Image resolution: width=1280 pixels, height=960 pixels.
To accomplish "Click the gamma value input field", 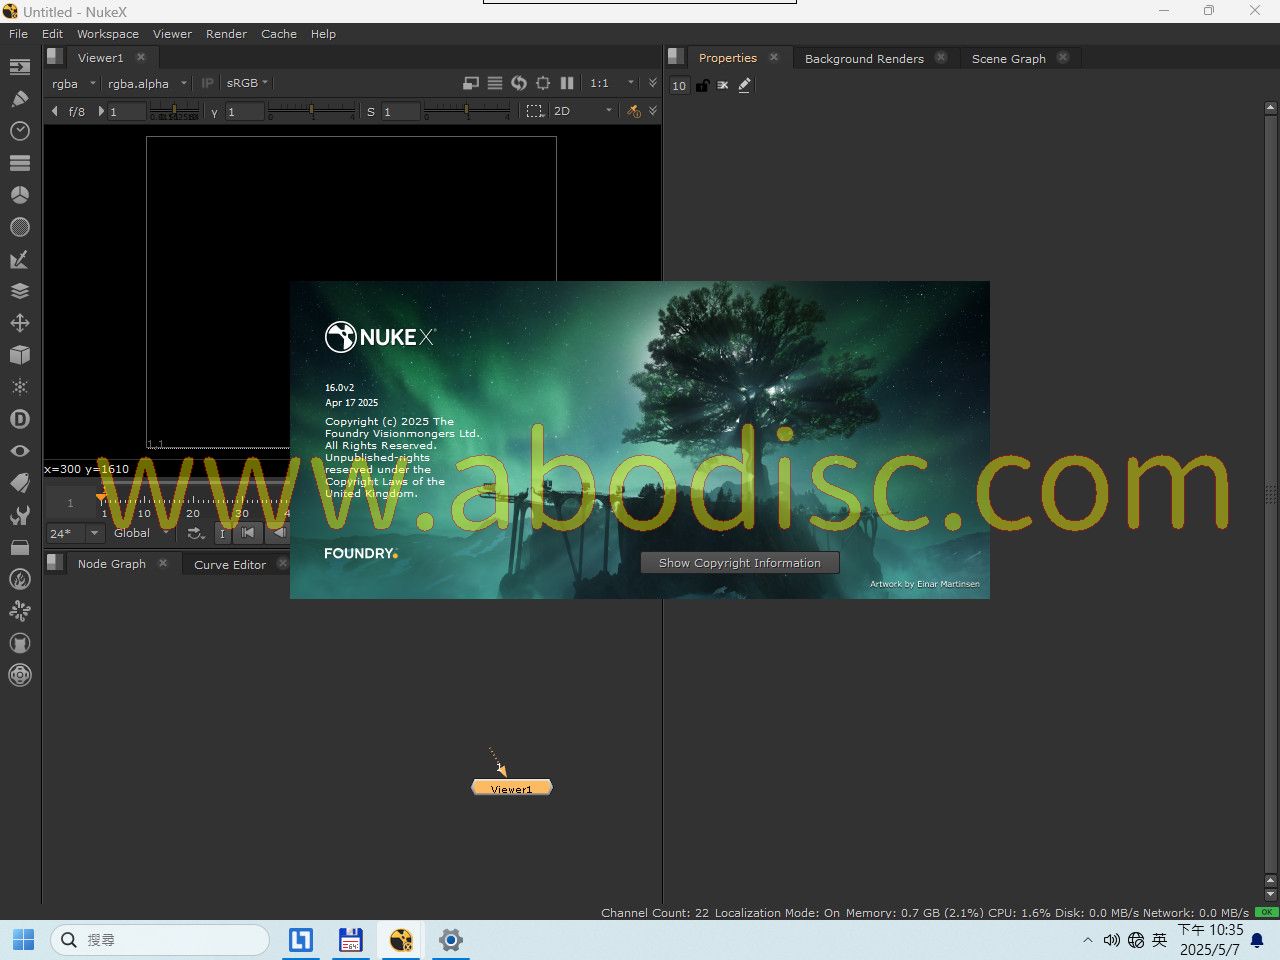I will click(244, 111).
